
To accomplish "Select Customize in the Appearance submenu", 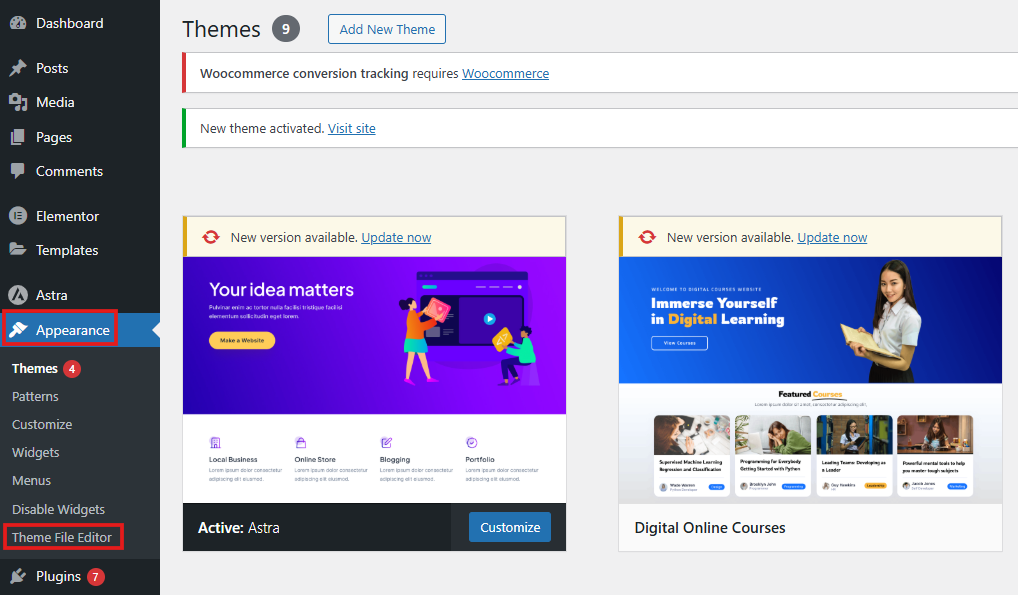I will click(42, 424).
